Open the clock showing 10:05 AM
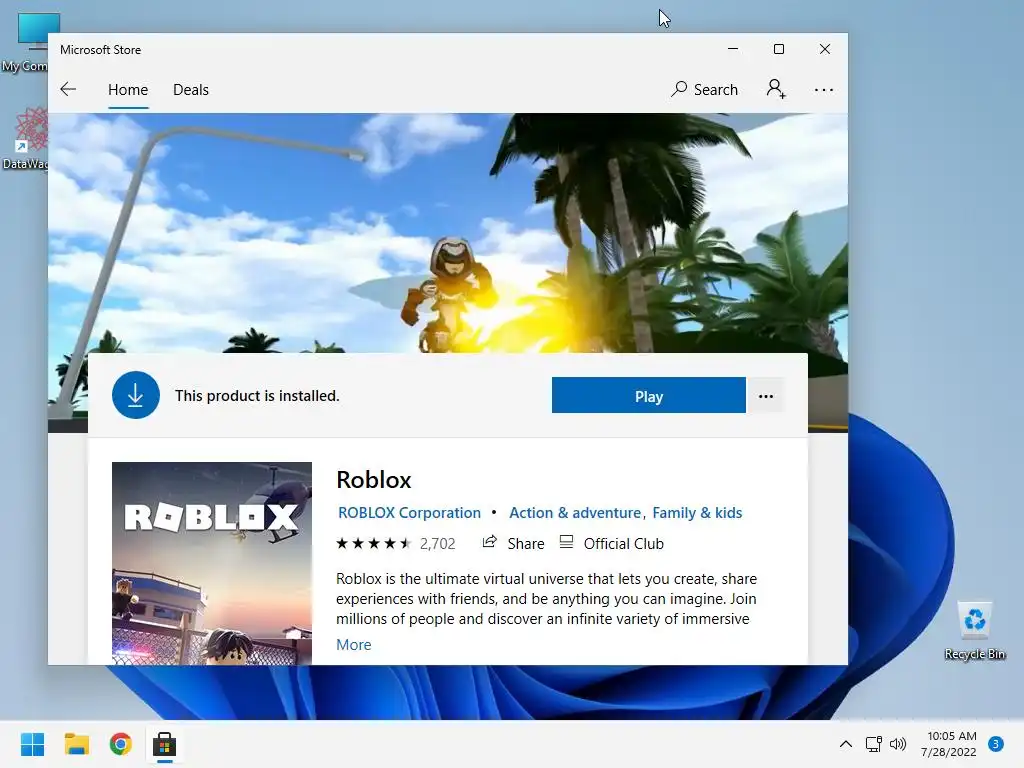Viewport: 1024px width, 768px height. [x=949, y=744]
